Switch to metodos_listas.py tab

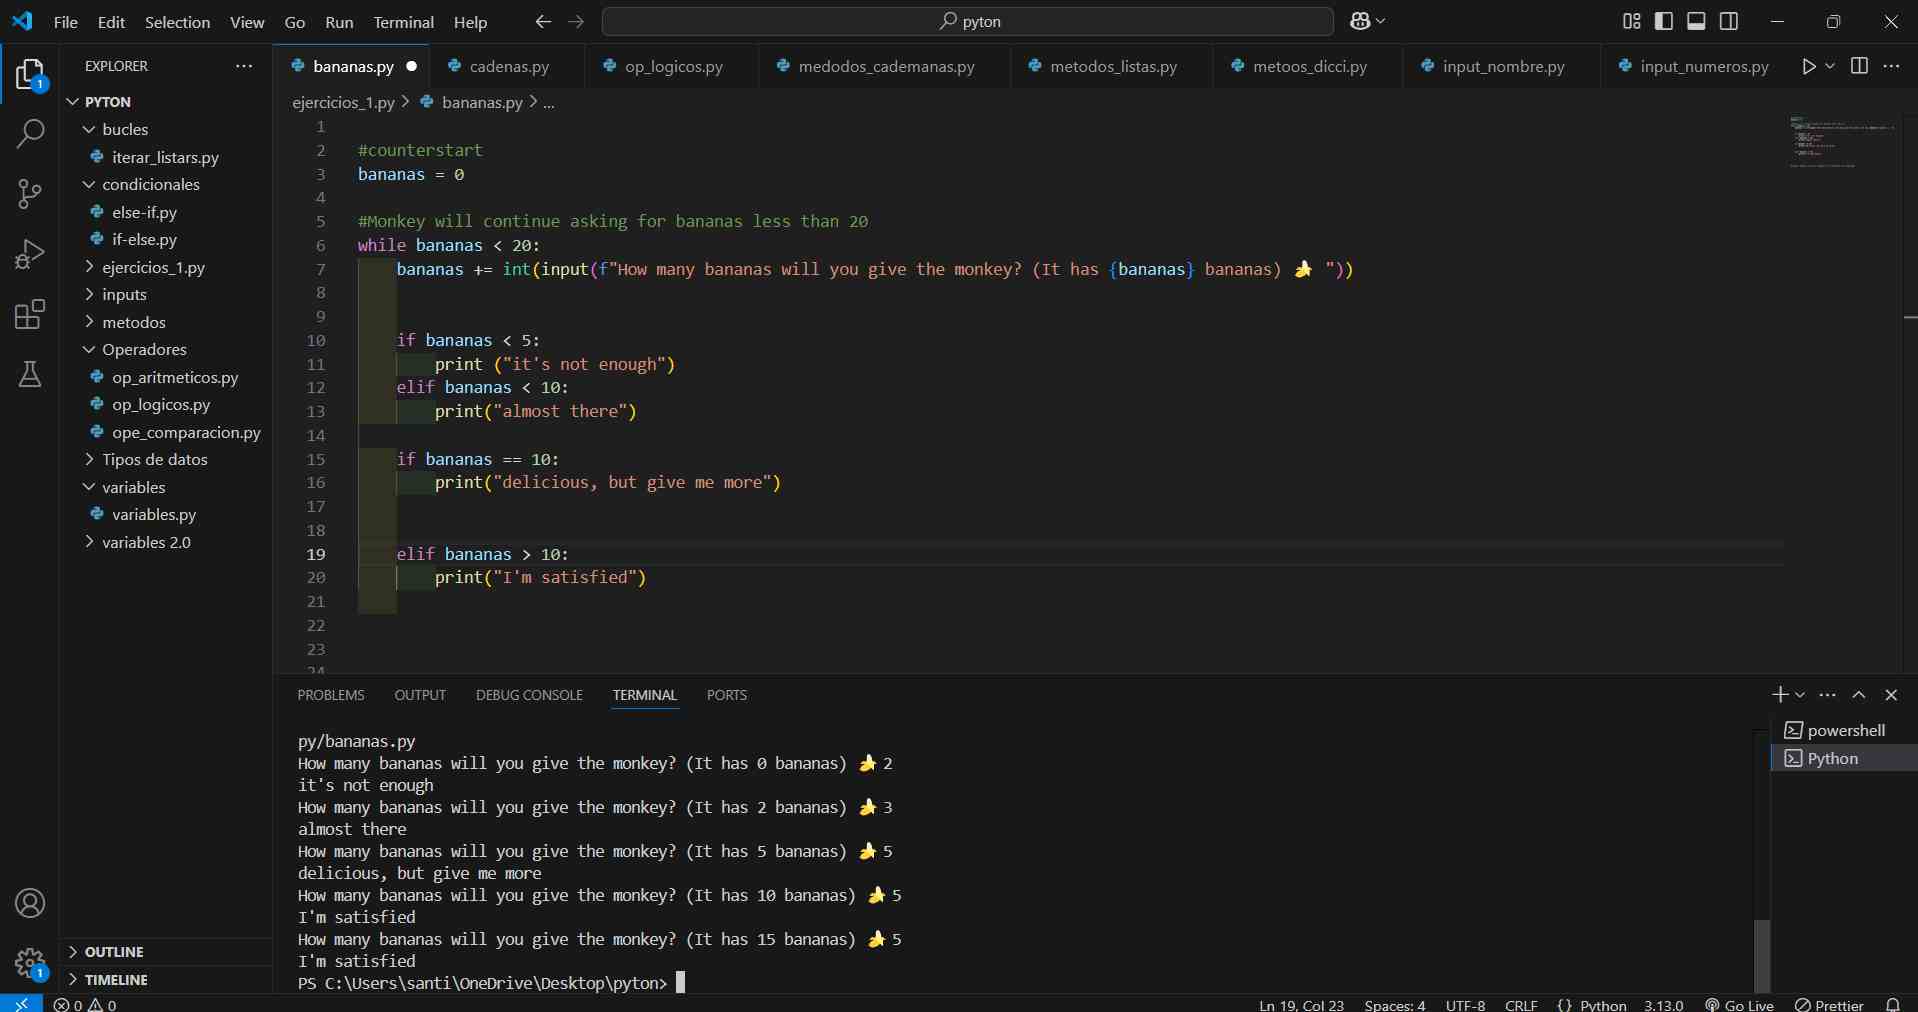point(1113,66)
